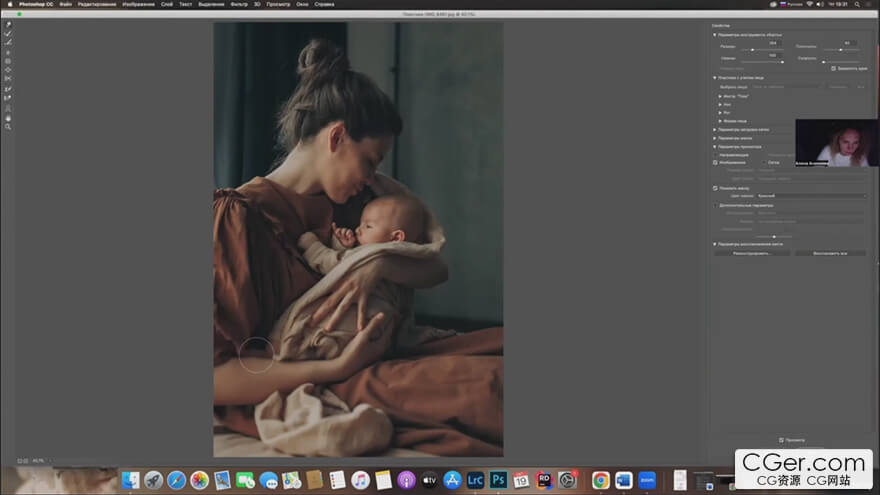Screen dimensions: 880x495
Task: Click the 'Реконструировать...' button
Action: tap(751, 253)
